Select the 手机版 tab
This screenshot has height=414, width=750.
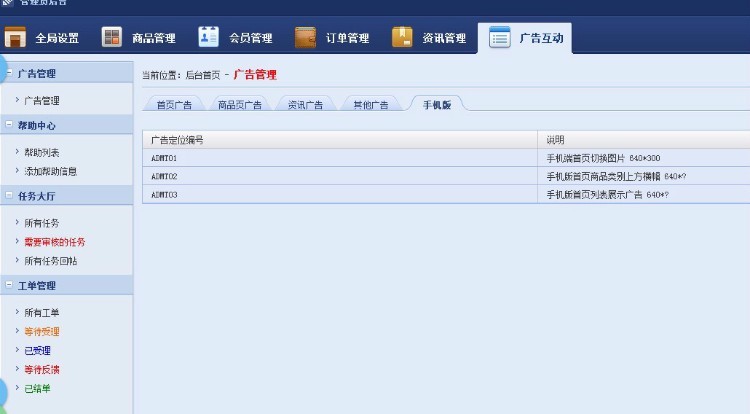pyautogui.click(x=437, y=104)
